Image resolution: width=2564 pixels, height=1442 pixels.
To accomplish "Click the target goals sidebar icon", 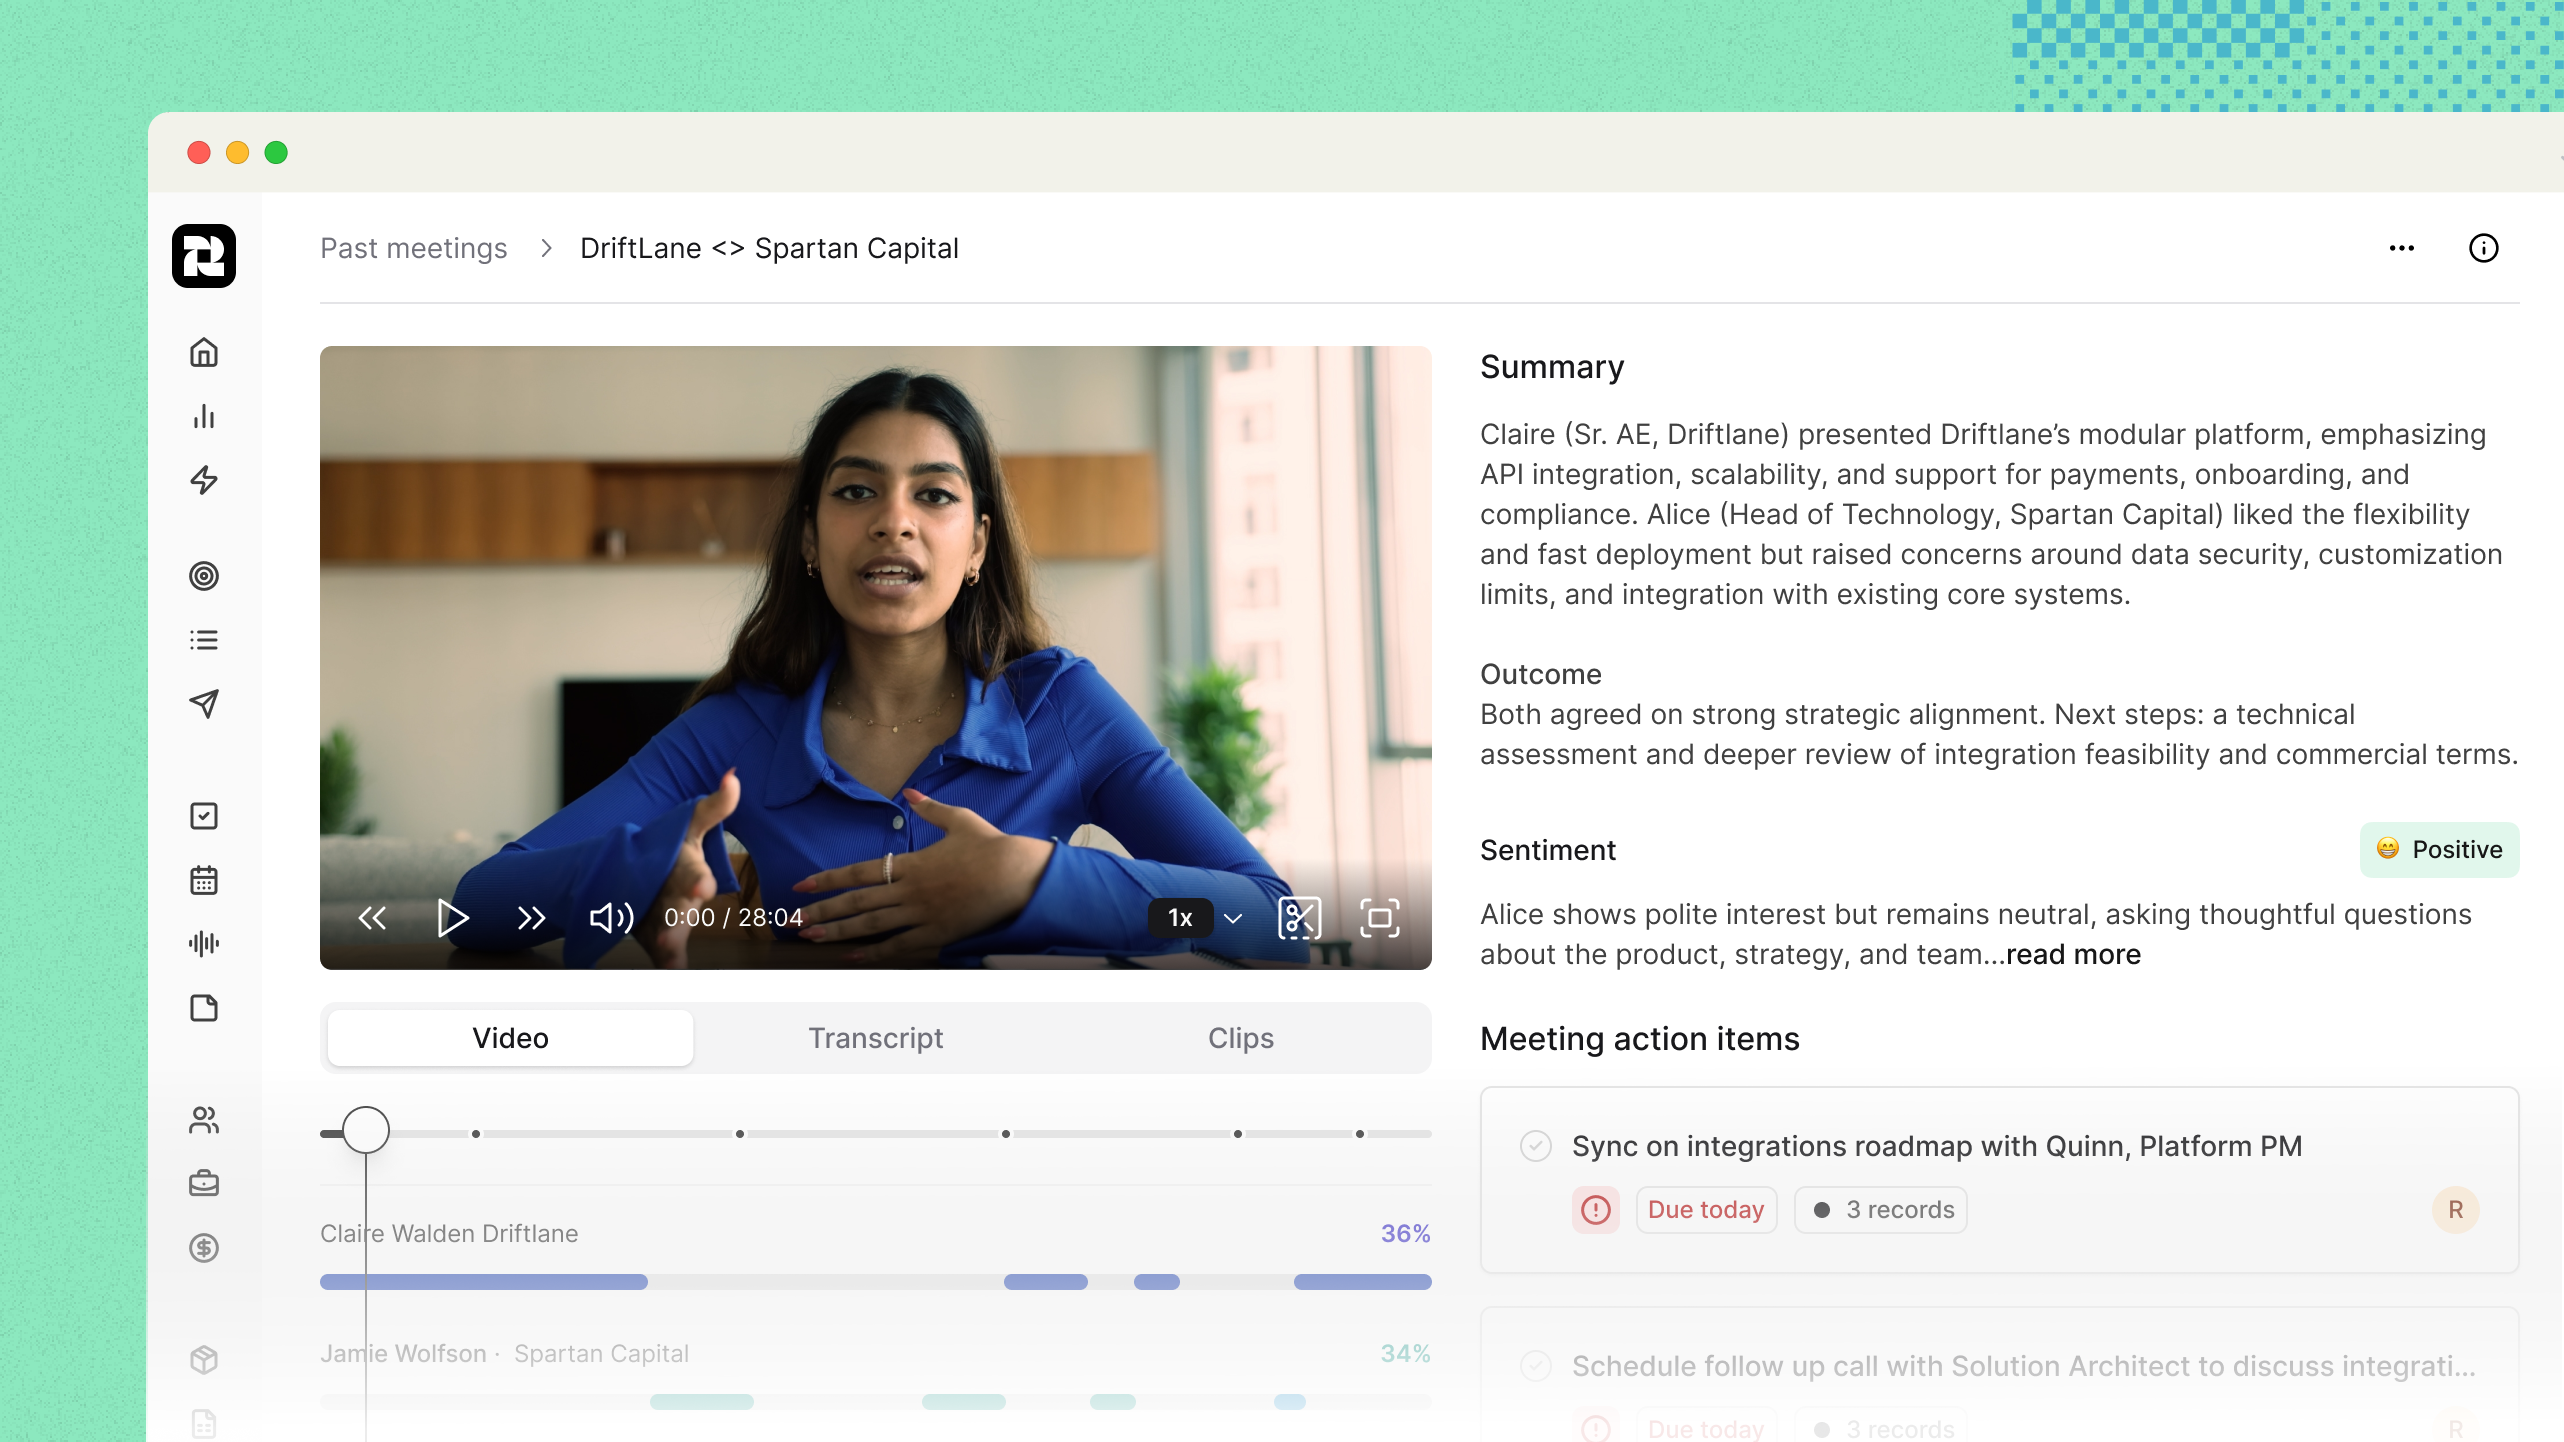I will point(204,576).
